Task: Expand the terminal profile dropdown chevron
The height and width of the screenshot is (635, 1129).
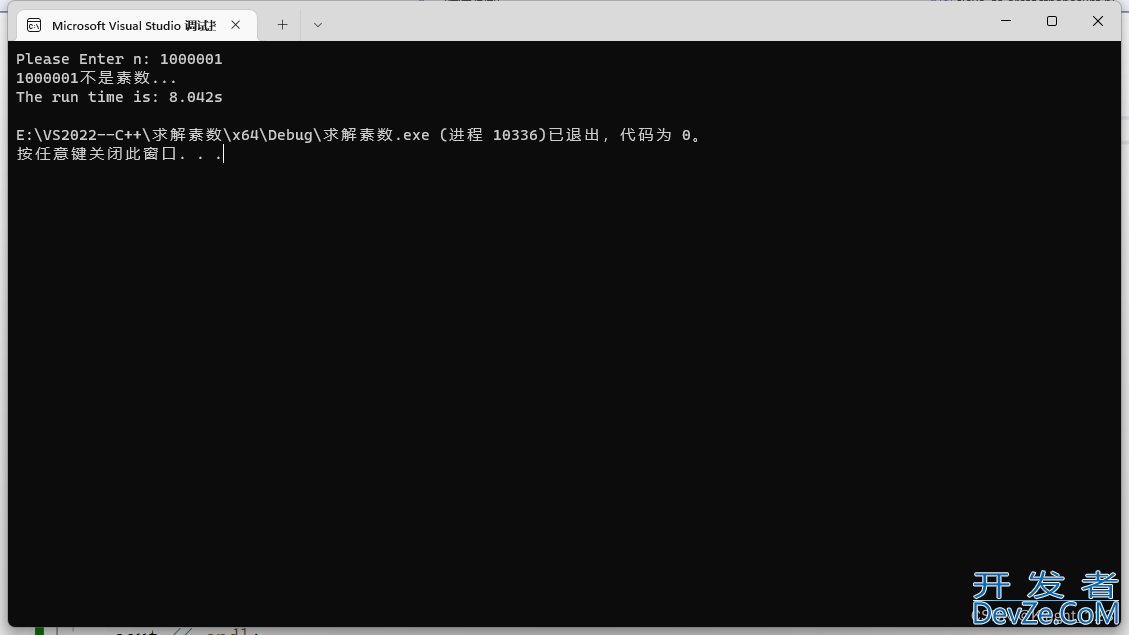Action: (318, 25)
